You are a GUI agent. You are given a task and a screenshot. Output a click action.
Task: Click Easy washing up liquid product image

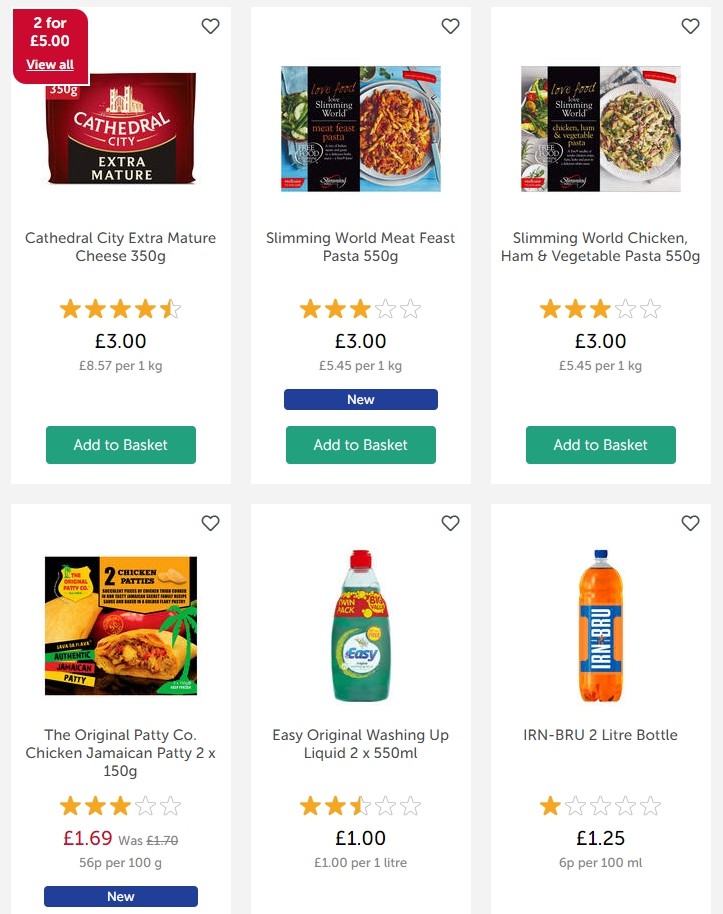point(361,625)
